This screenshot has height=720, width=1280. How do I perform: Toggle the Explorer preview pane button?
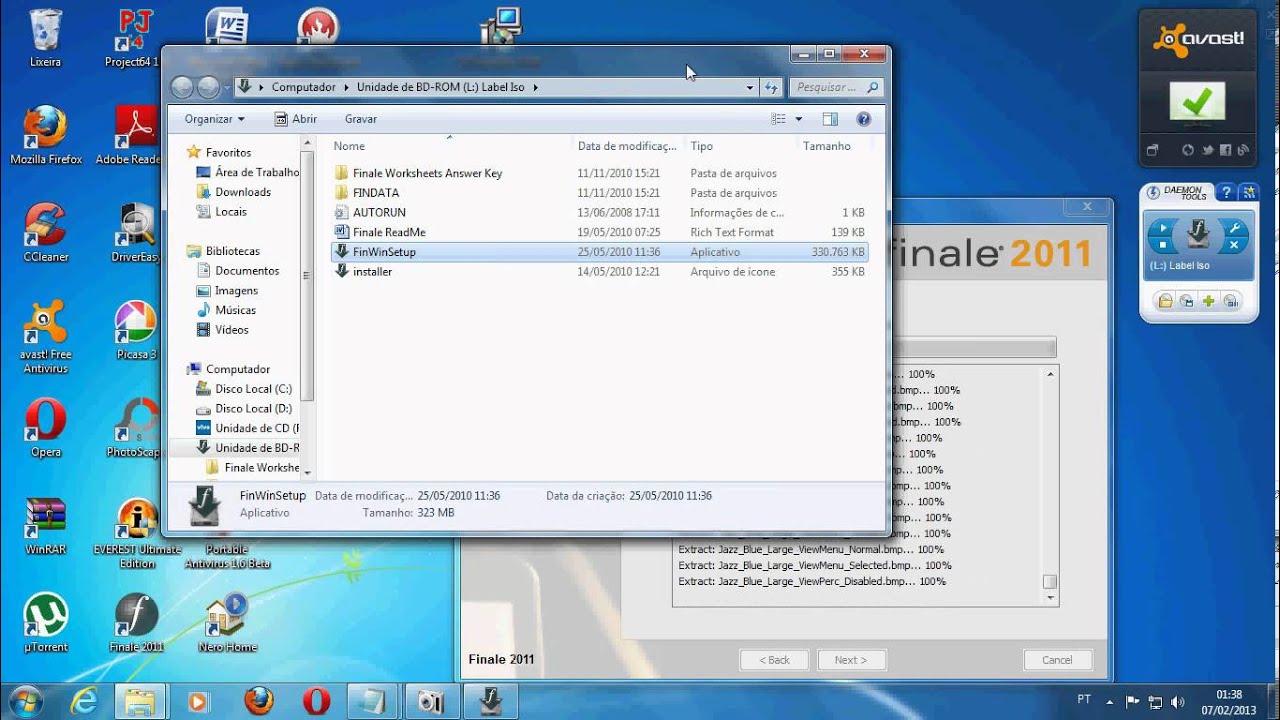830,119
